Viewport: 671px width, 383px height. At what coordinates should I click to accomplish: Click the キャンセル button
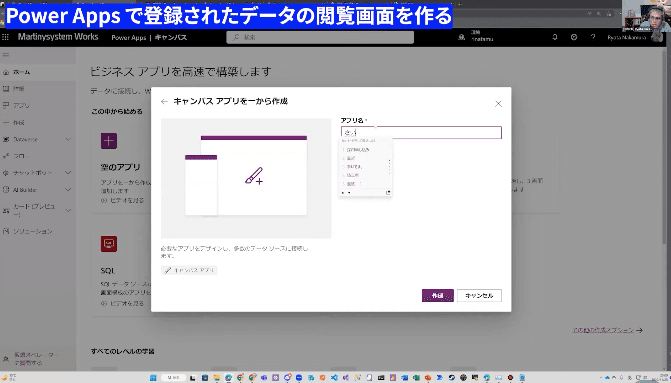tap(479, 296)
